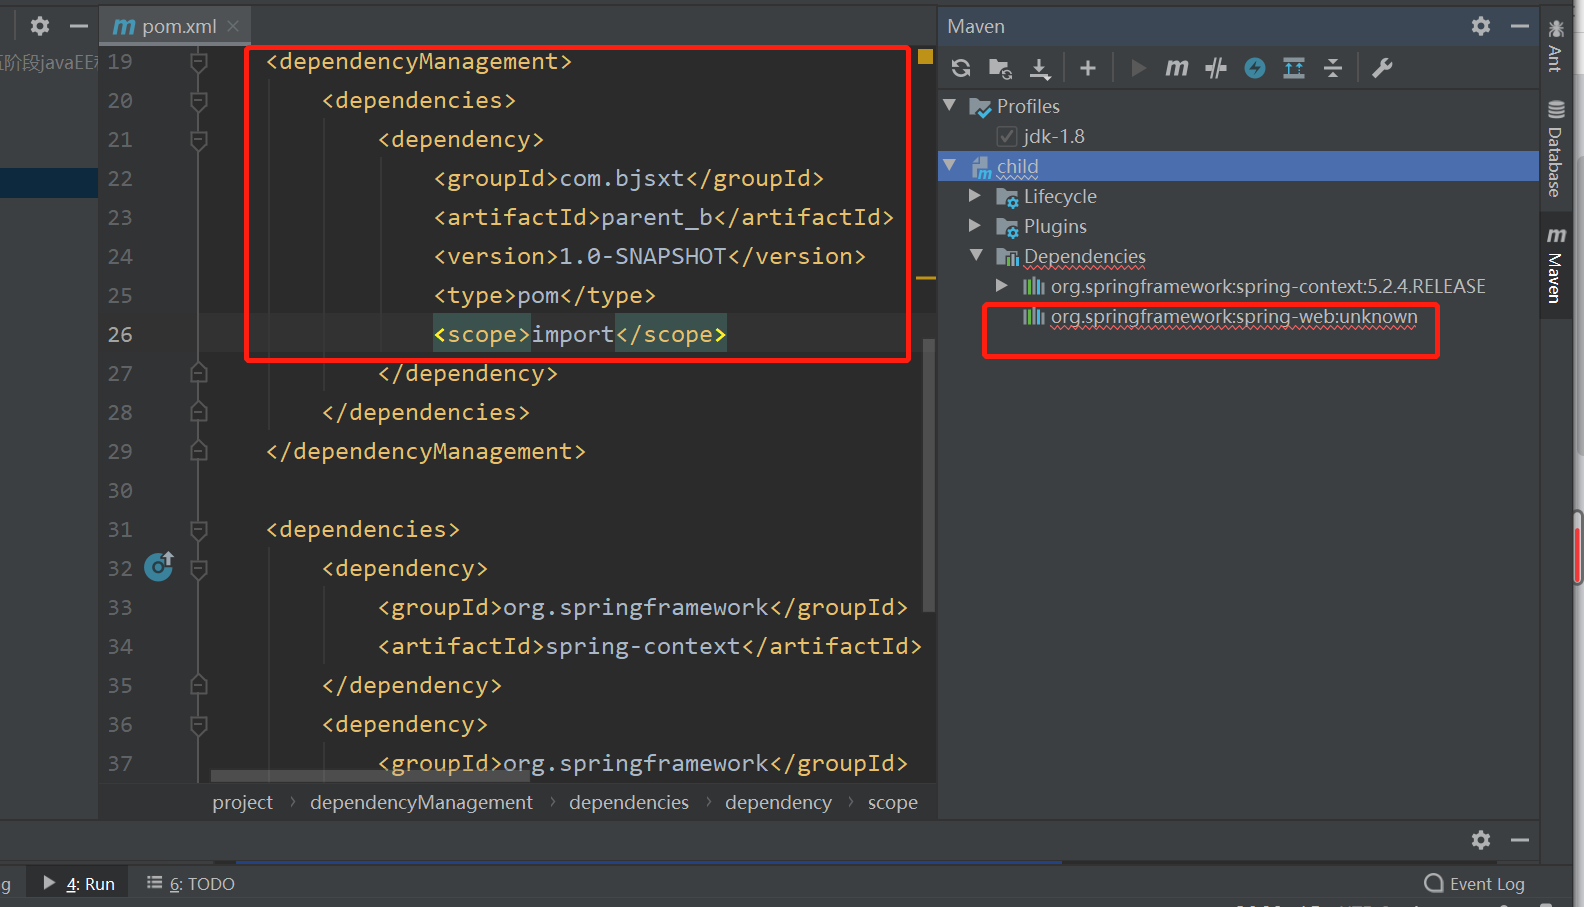The height and width of the screenshot is (907, 1584).
Task: Click the yellow inspection warning indicator
Action: [925, 57]
